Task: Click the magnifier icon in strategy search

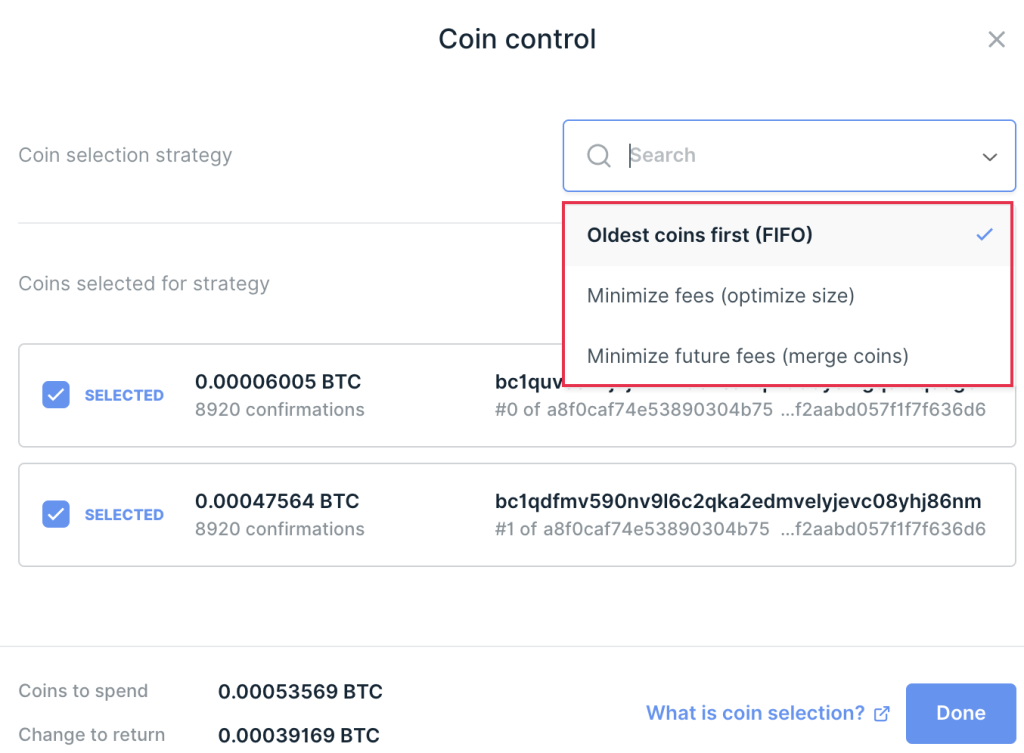Action: point(599,156)
